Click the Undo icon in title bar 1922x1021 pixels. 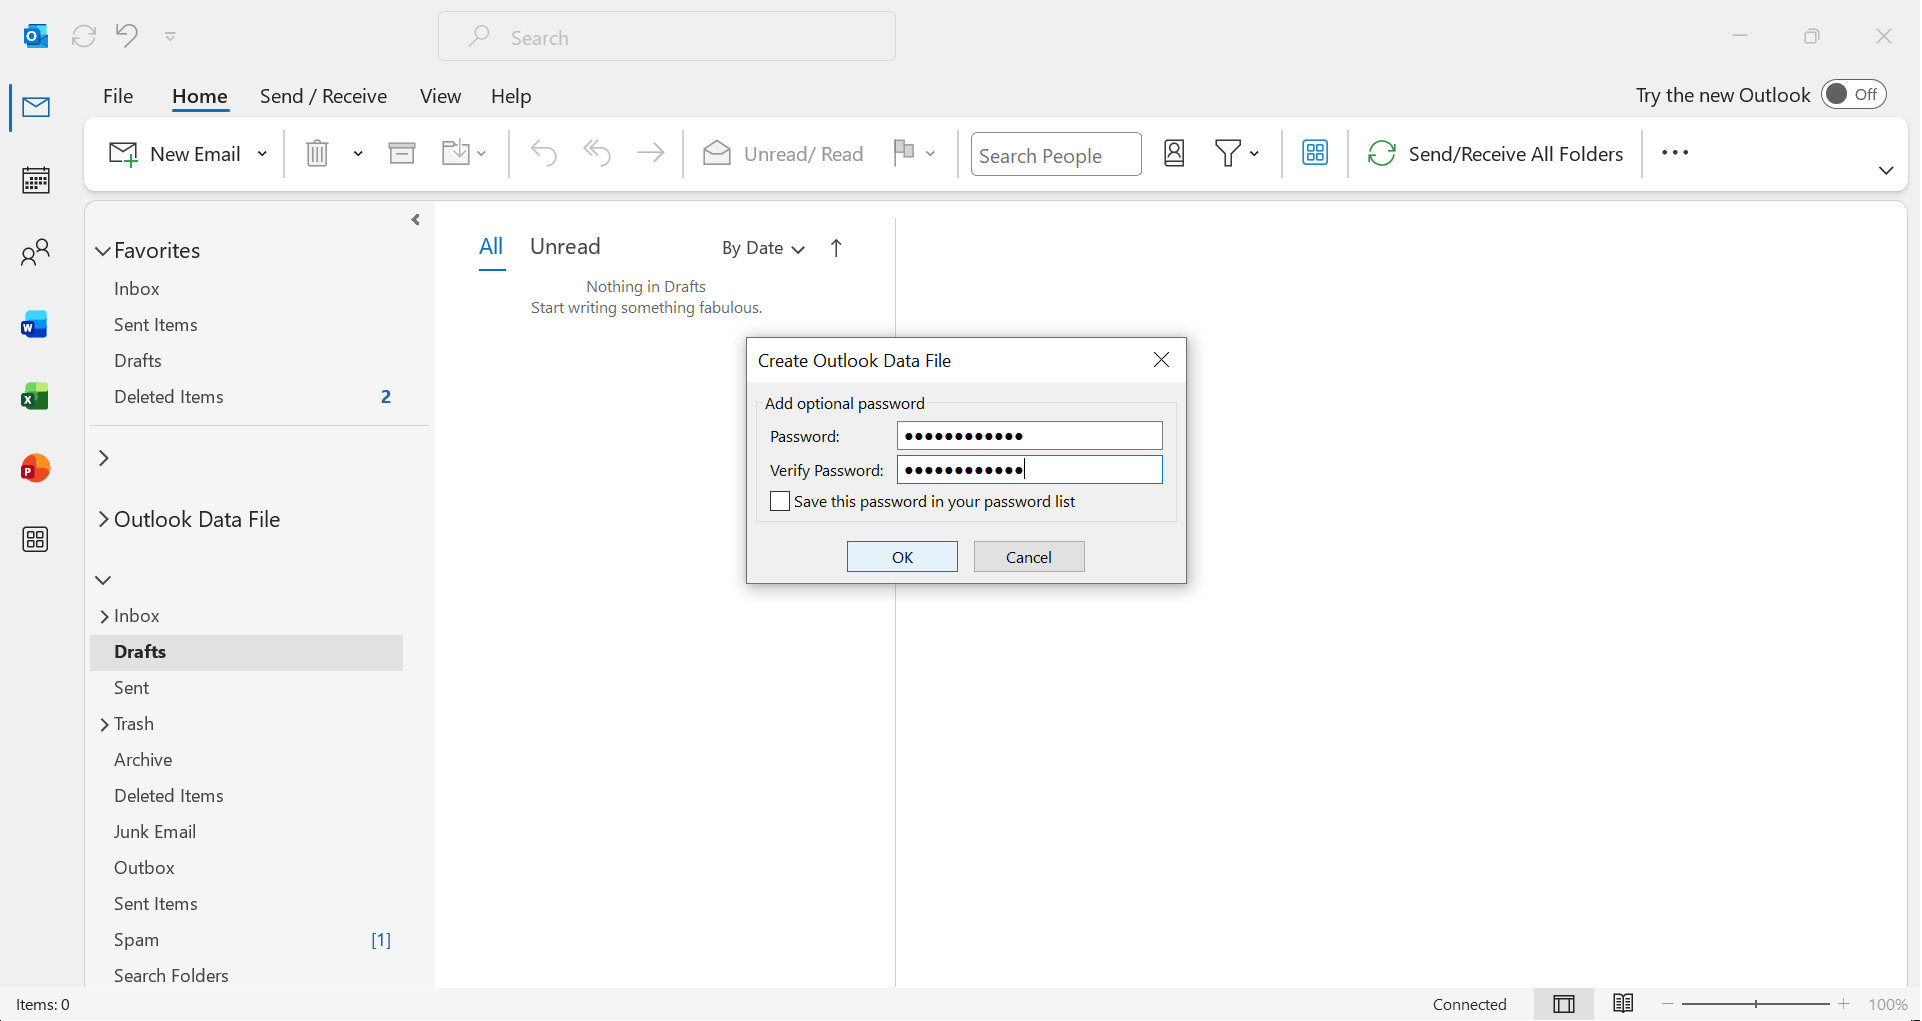tap(127, 35)
